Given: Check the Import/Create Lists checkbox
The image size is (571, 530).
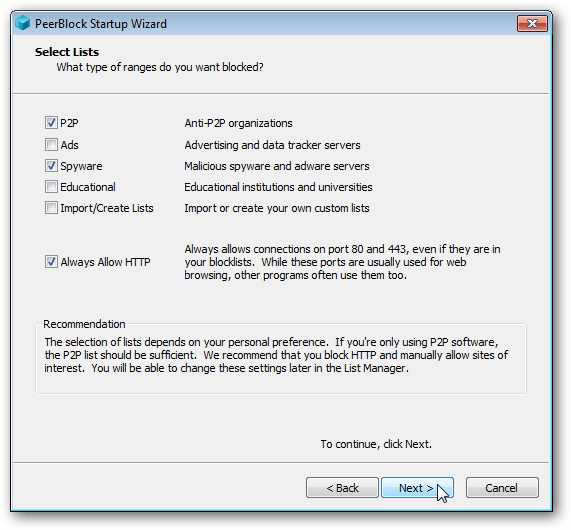Looking at the screenshot, I should pos(51,208).
